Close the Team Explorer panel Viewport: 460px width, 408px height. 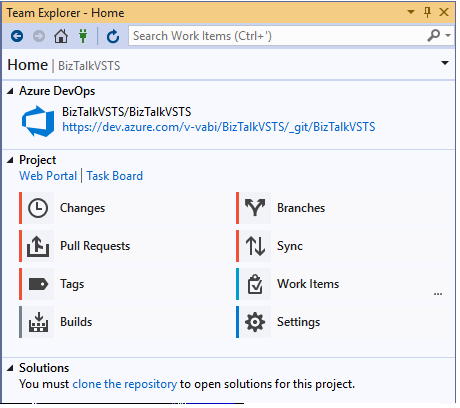tap(444, 12)
